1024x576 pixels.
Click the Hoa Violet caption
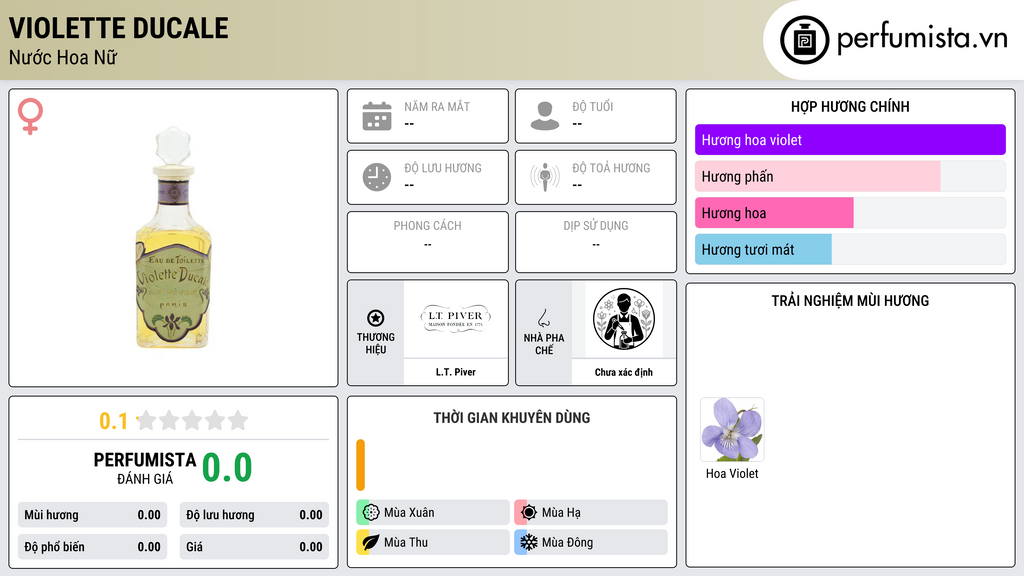tap(732, 473)
